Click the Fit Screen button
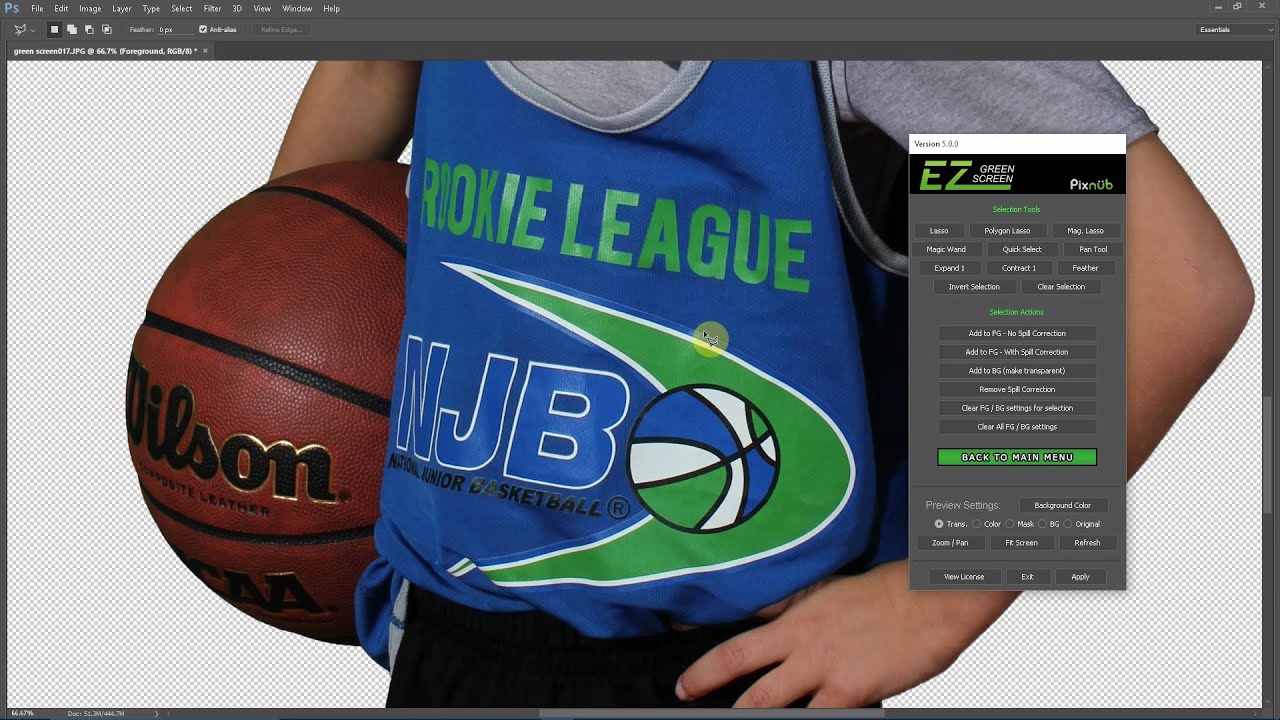Screen dimensions: 1280x720 pyautogui.click(x=1021, y=543)
